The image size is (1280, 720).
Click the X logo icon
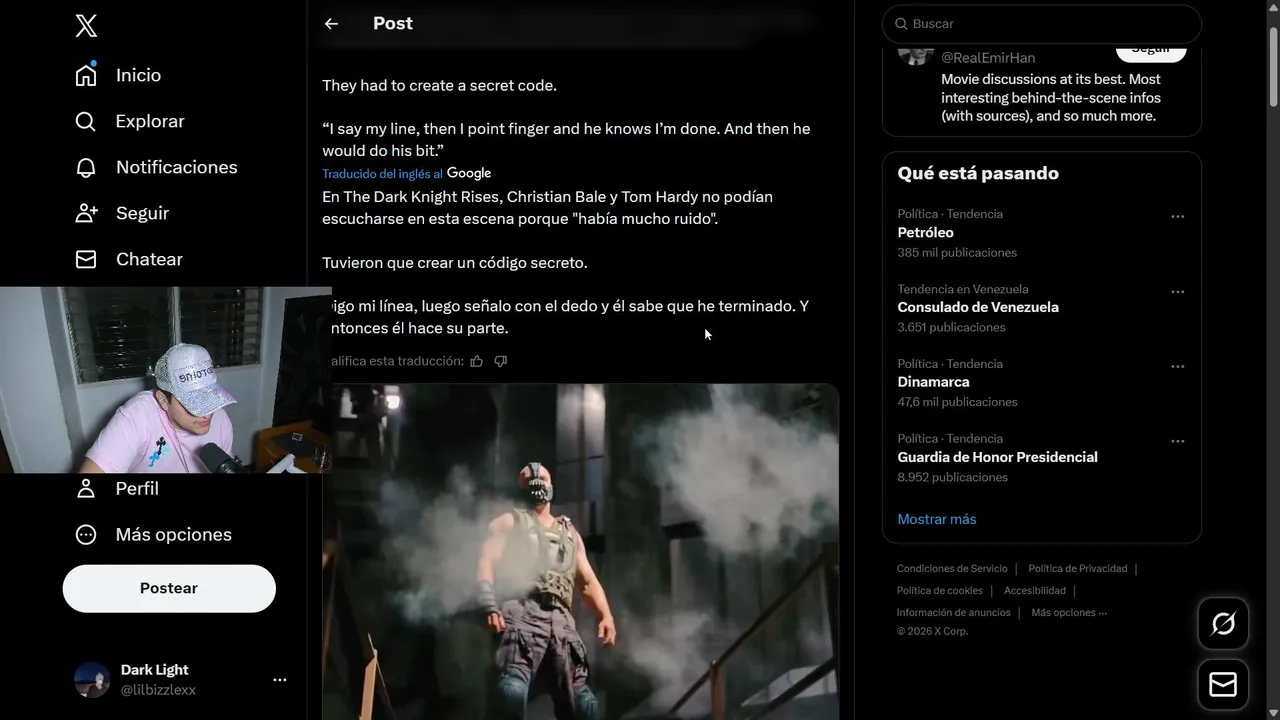coord(86,26)
